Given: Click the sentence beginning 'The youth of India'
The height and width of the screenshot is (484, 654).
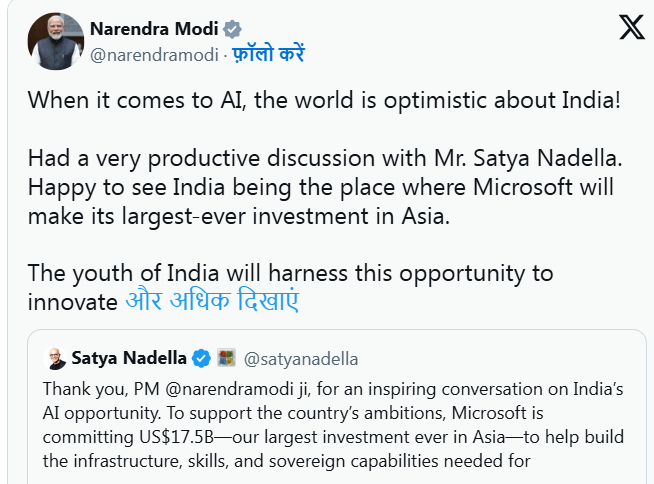Looking at the screenshot, I should (290, 273).
